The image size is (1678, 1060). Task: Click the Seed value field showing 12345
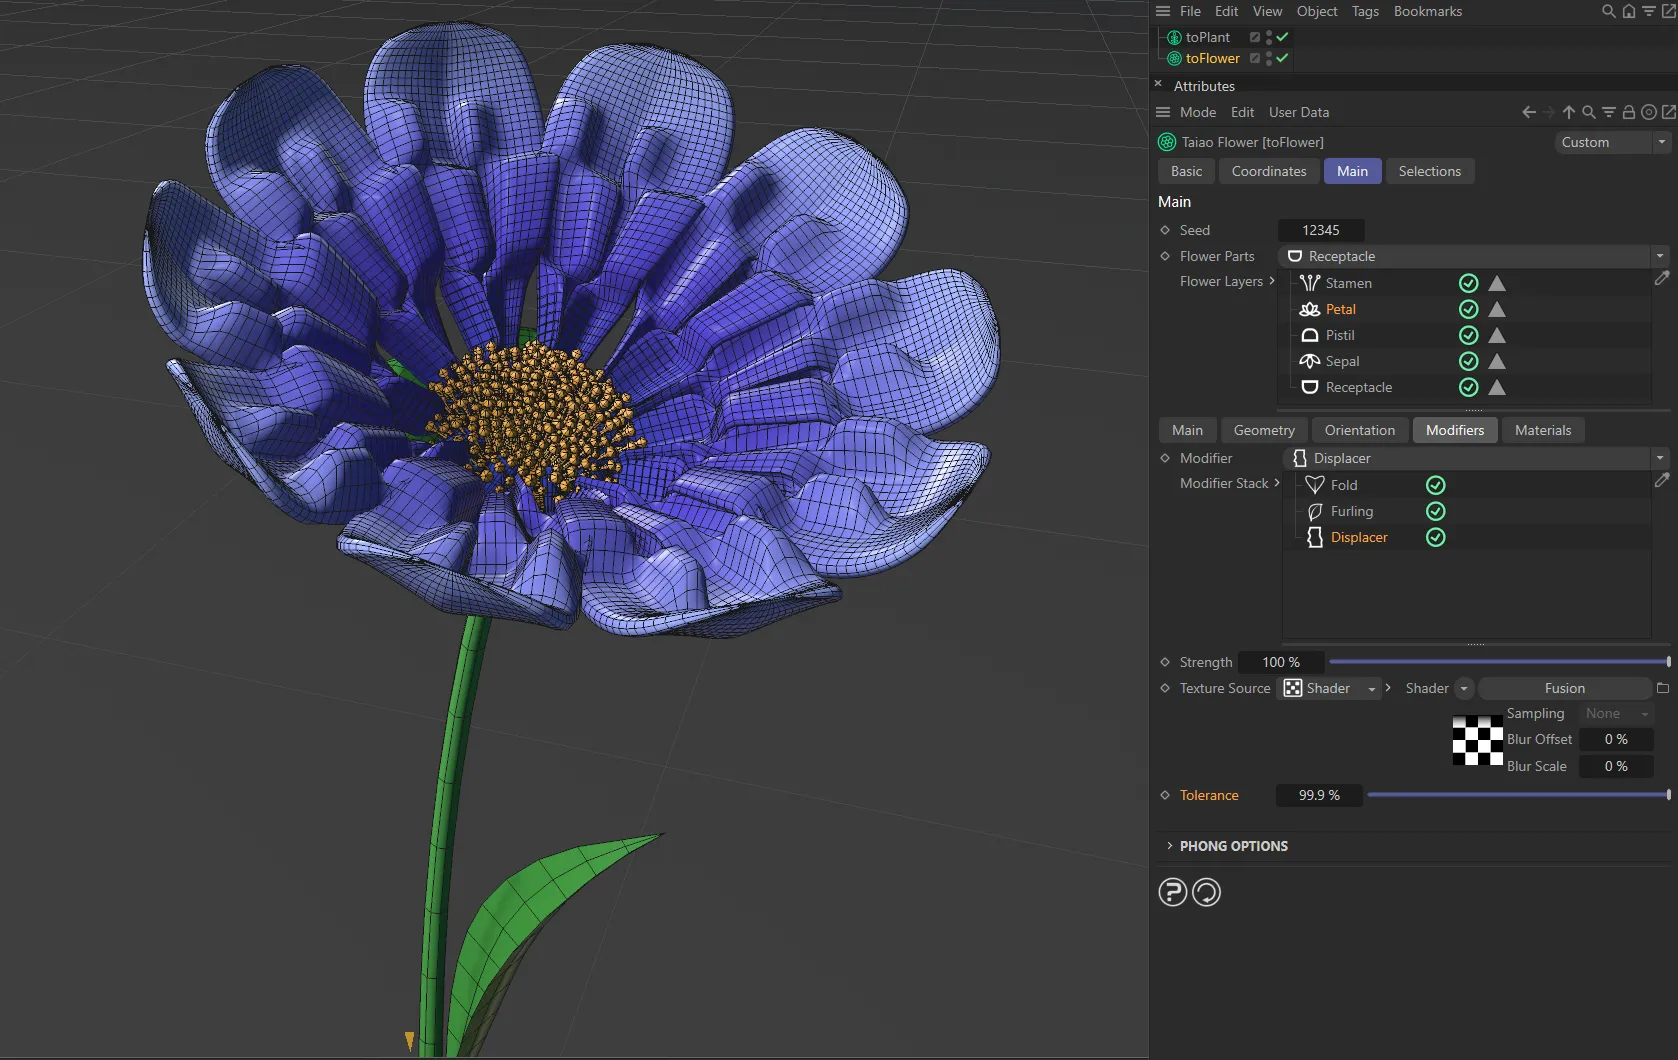[x=1321, y=229]
